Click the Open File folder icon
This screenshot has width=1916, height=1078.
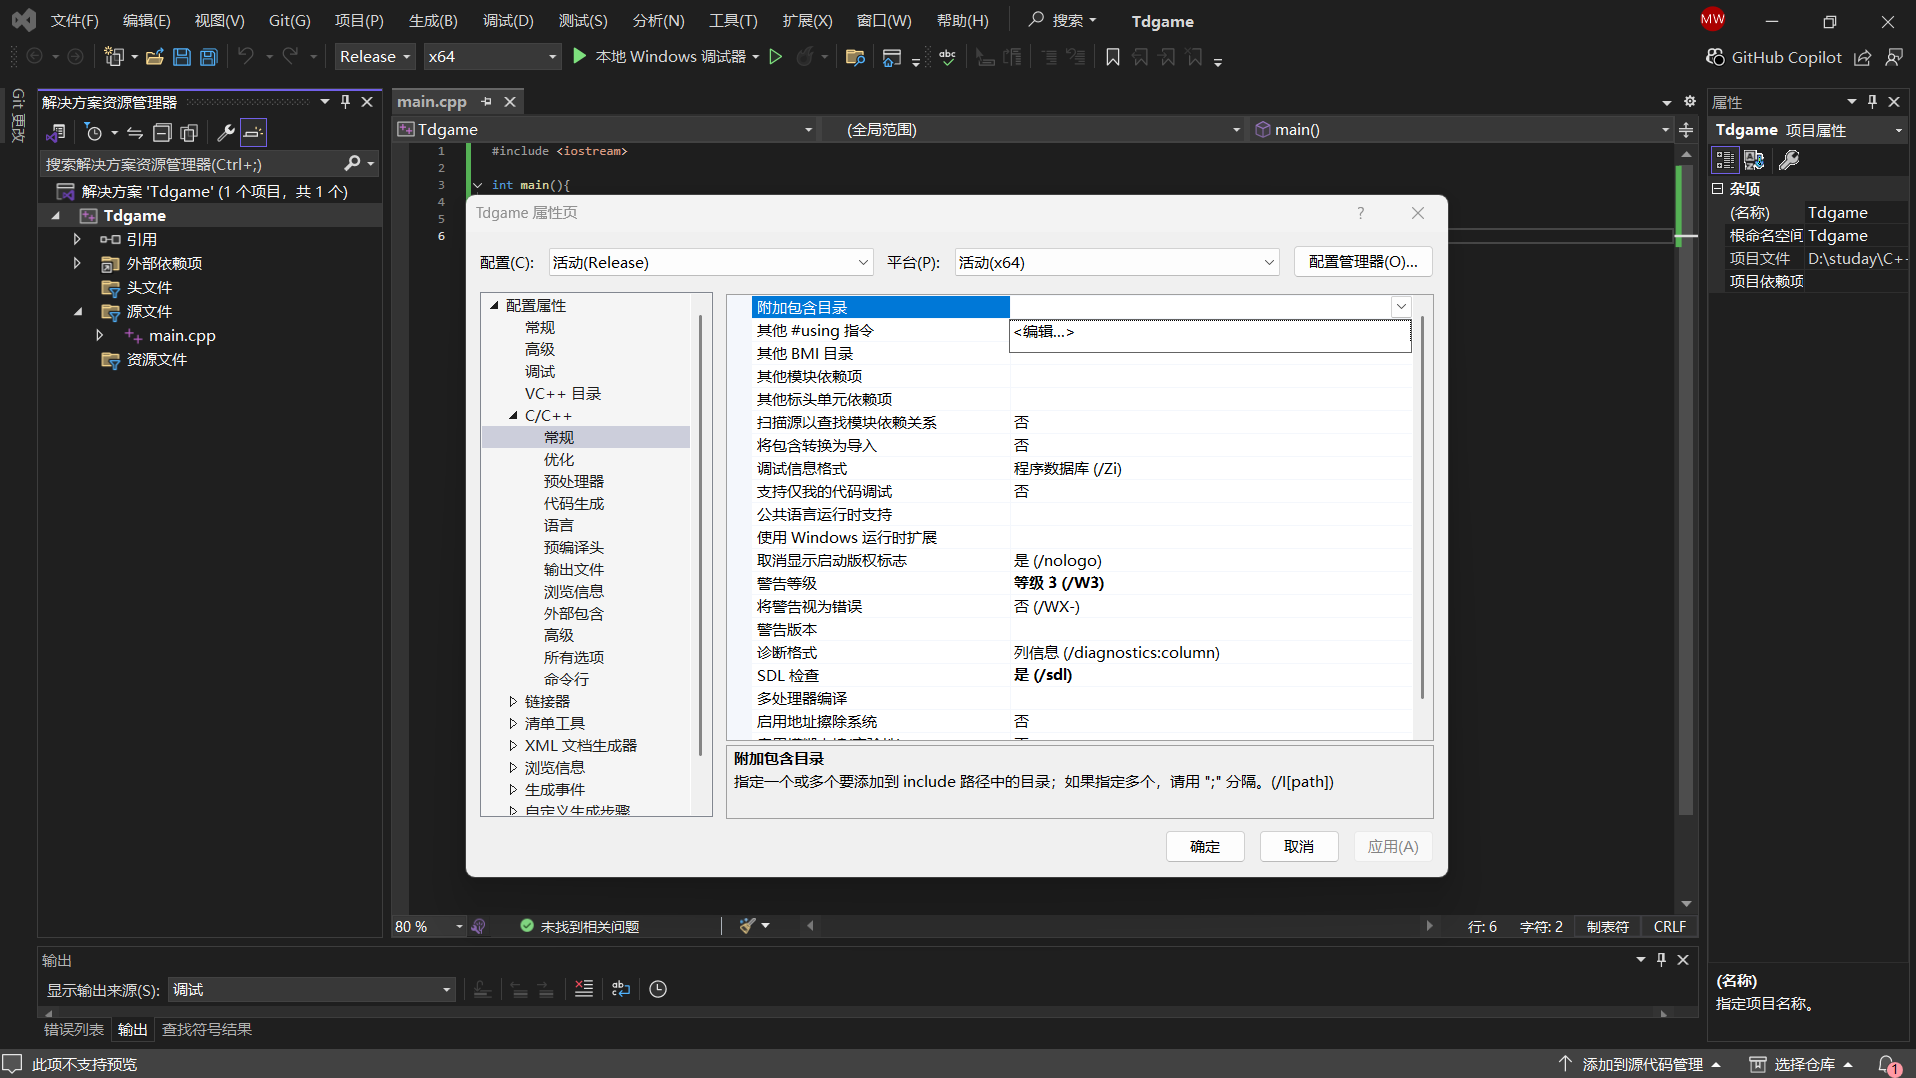coord(154,57)
